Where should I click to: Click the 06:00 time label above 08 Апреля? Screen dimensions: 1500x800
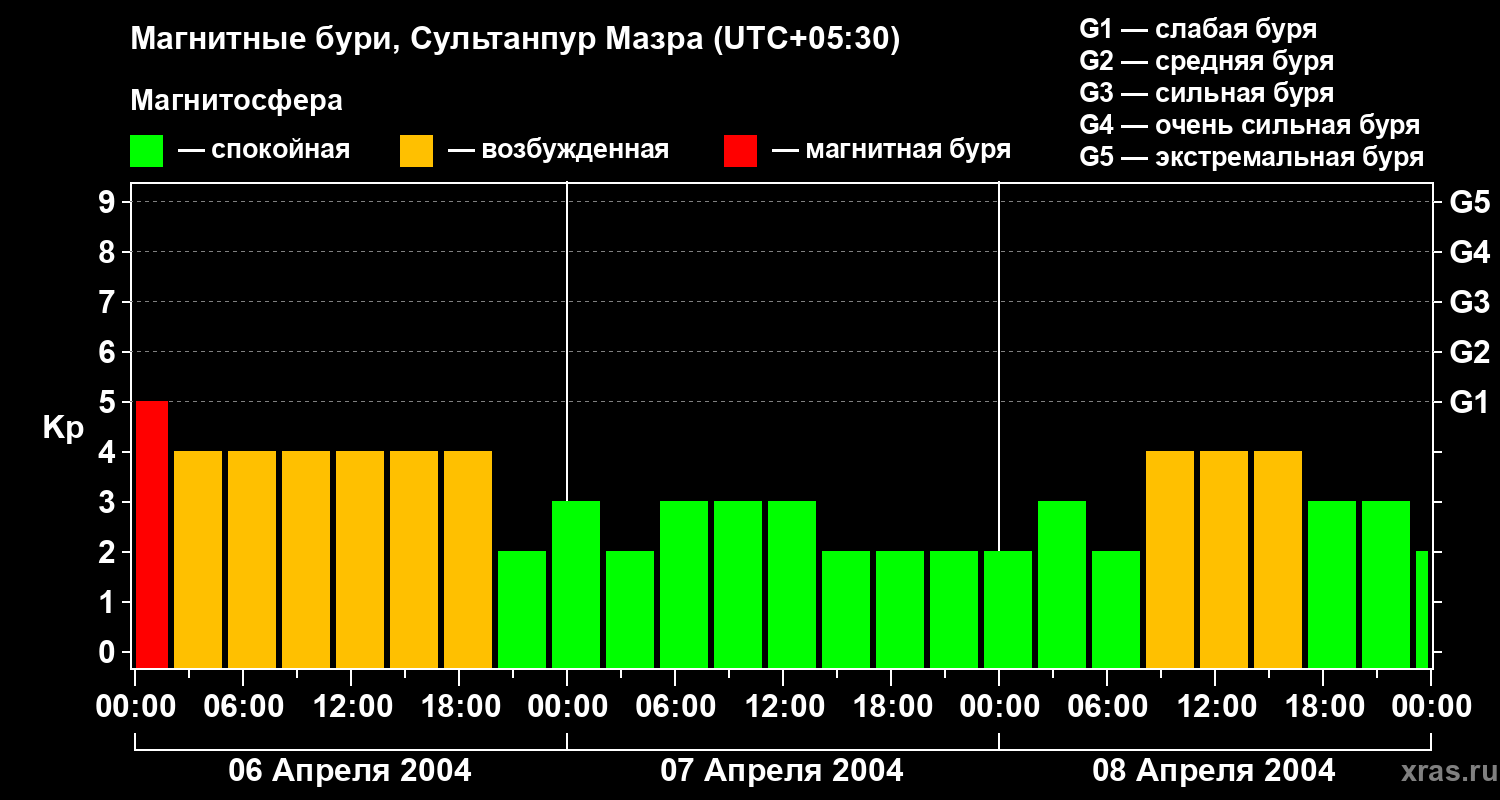pyautogui.click(x=1107, y=707)
